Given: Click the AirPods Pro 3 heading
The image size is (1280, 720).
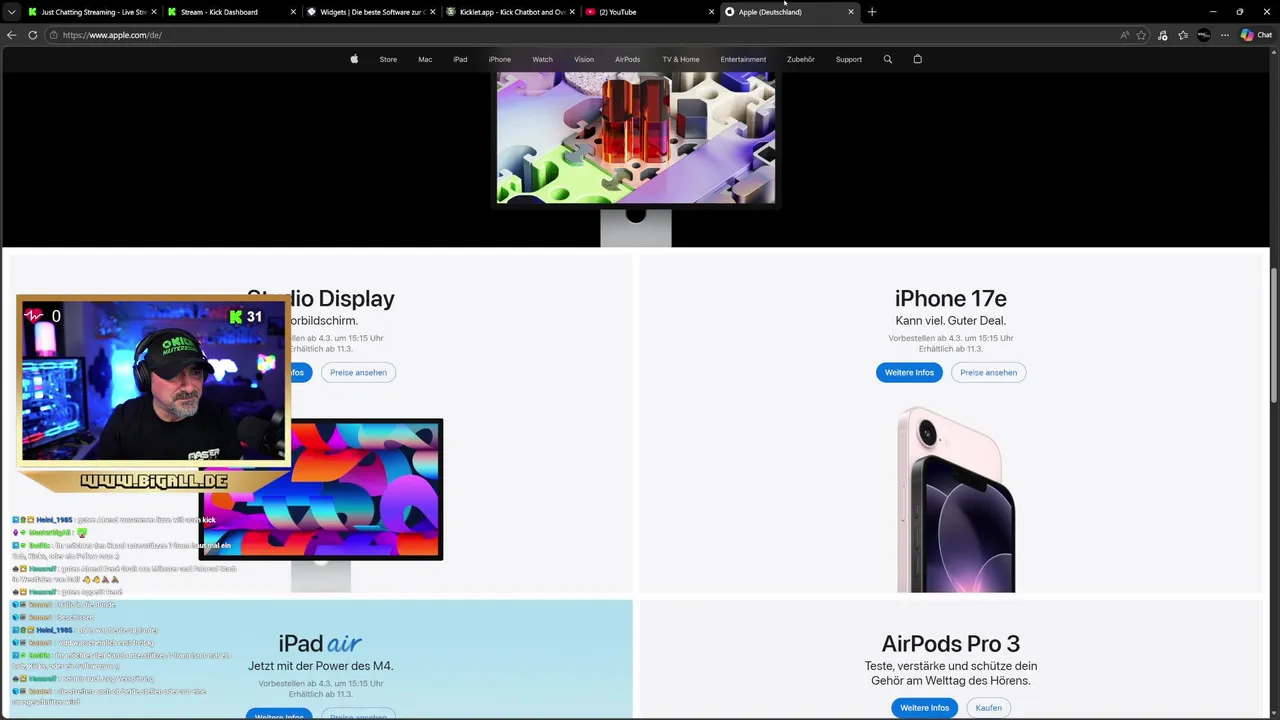Looking at the screenshot, I should [x=951, y=643].
